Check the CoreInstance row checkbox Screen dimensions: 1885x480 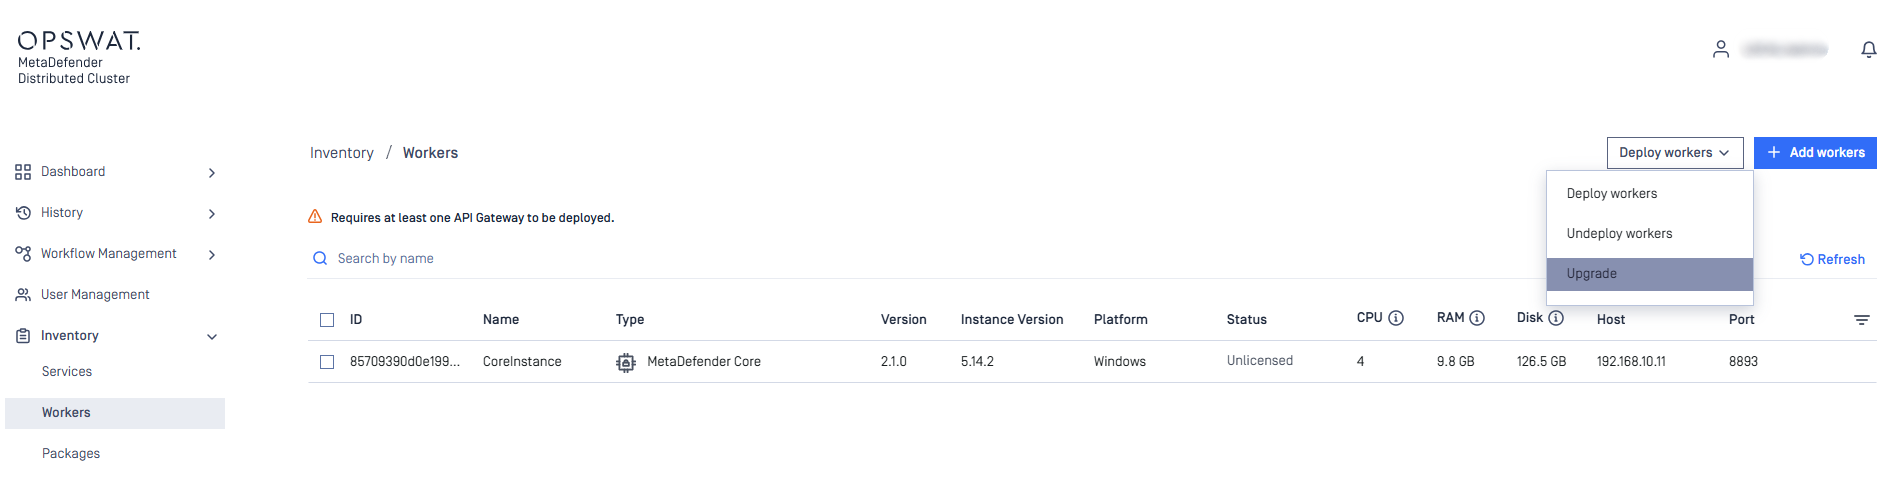click(x=327, y=362)
